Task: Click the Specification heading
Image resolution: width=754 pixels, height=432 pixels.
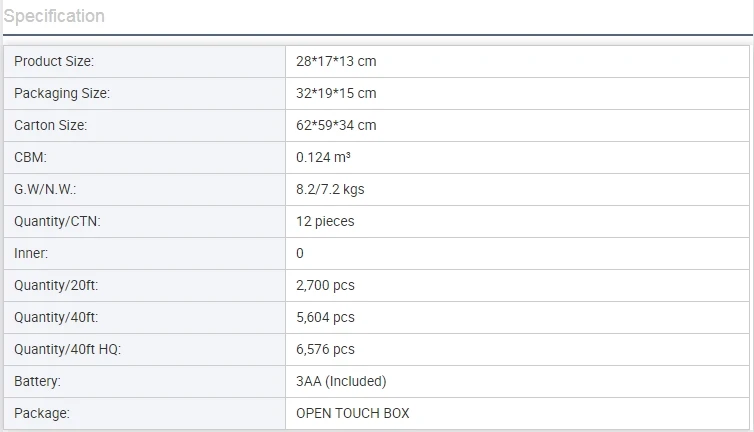Action: pos(54,16)
